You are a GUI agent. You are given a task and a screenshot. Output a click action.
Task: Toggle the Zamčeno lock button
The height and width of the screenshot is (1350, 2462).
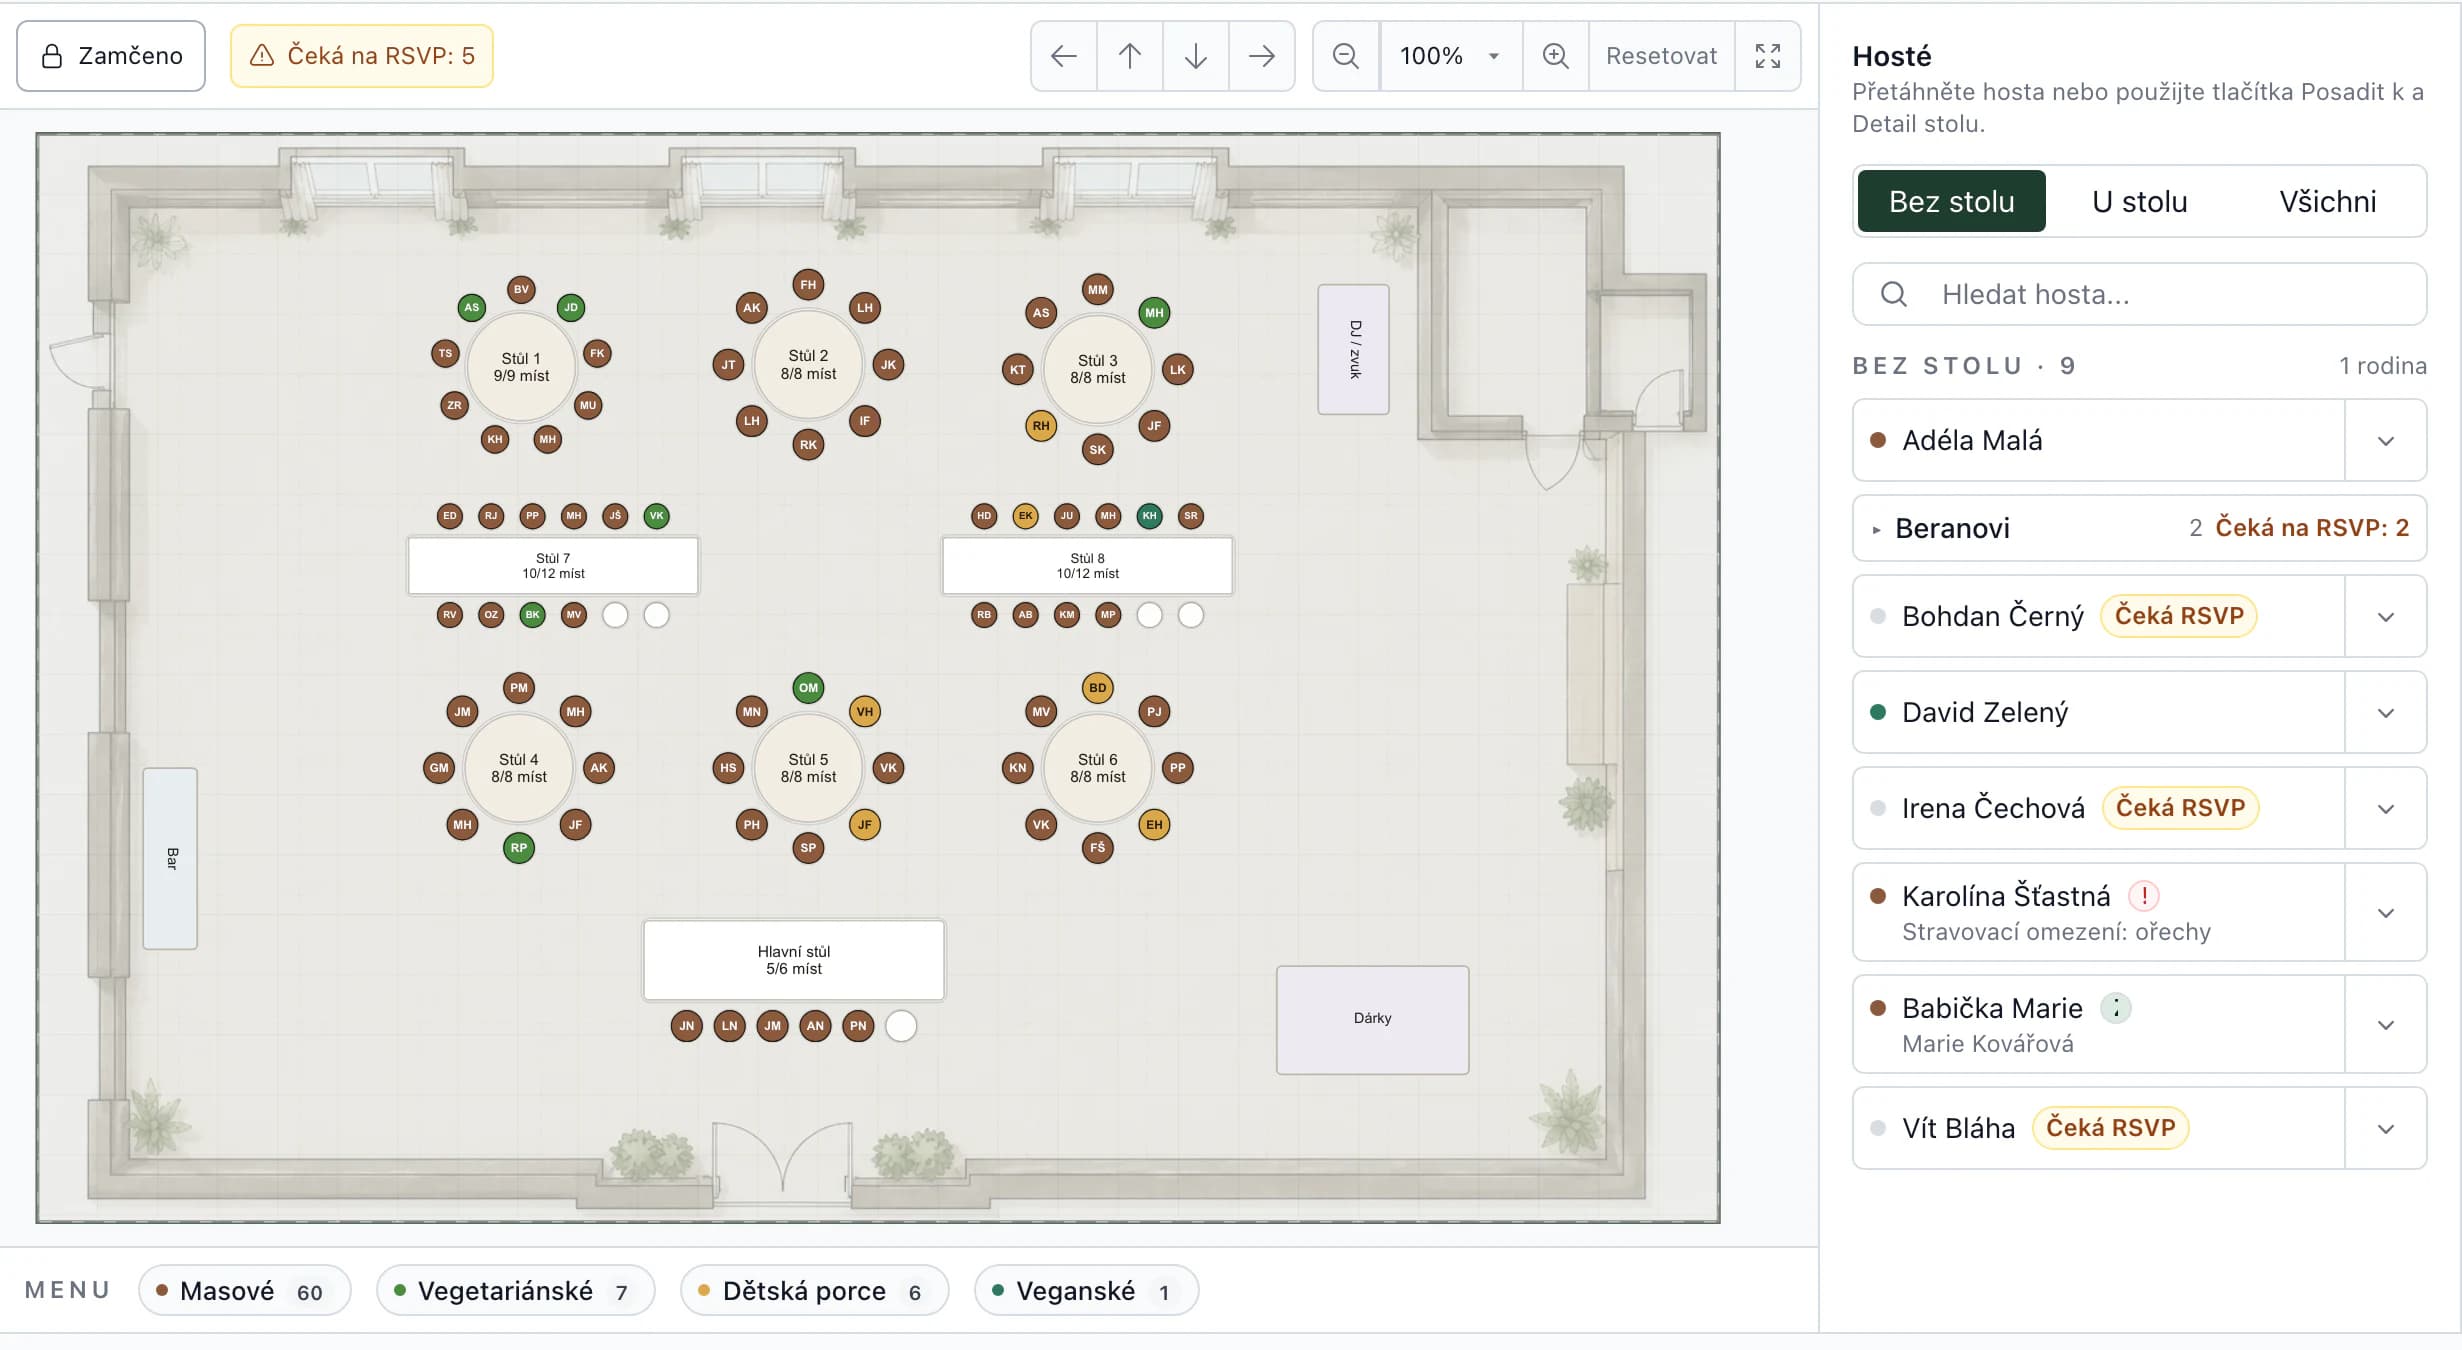(111, 56)
